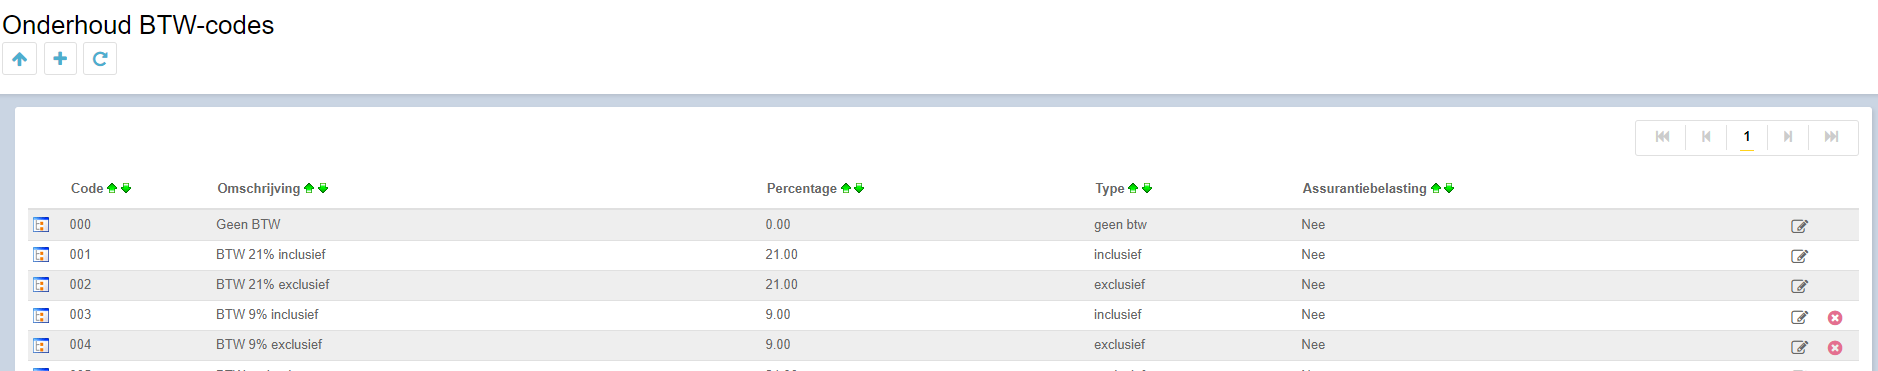Edit the BTW 21% exclusief row
The width and height of the screenshot is (1878, 371).
(1799, 286)
